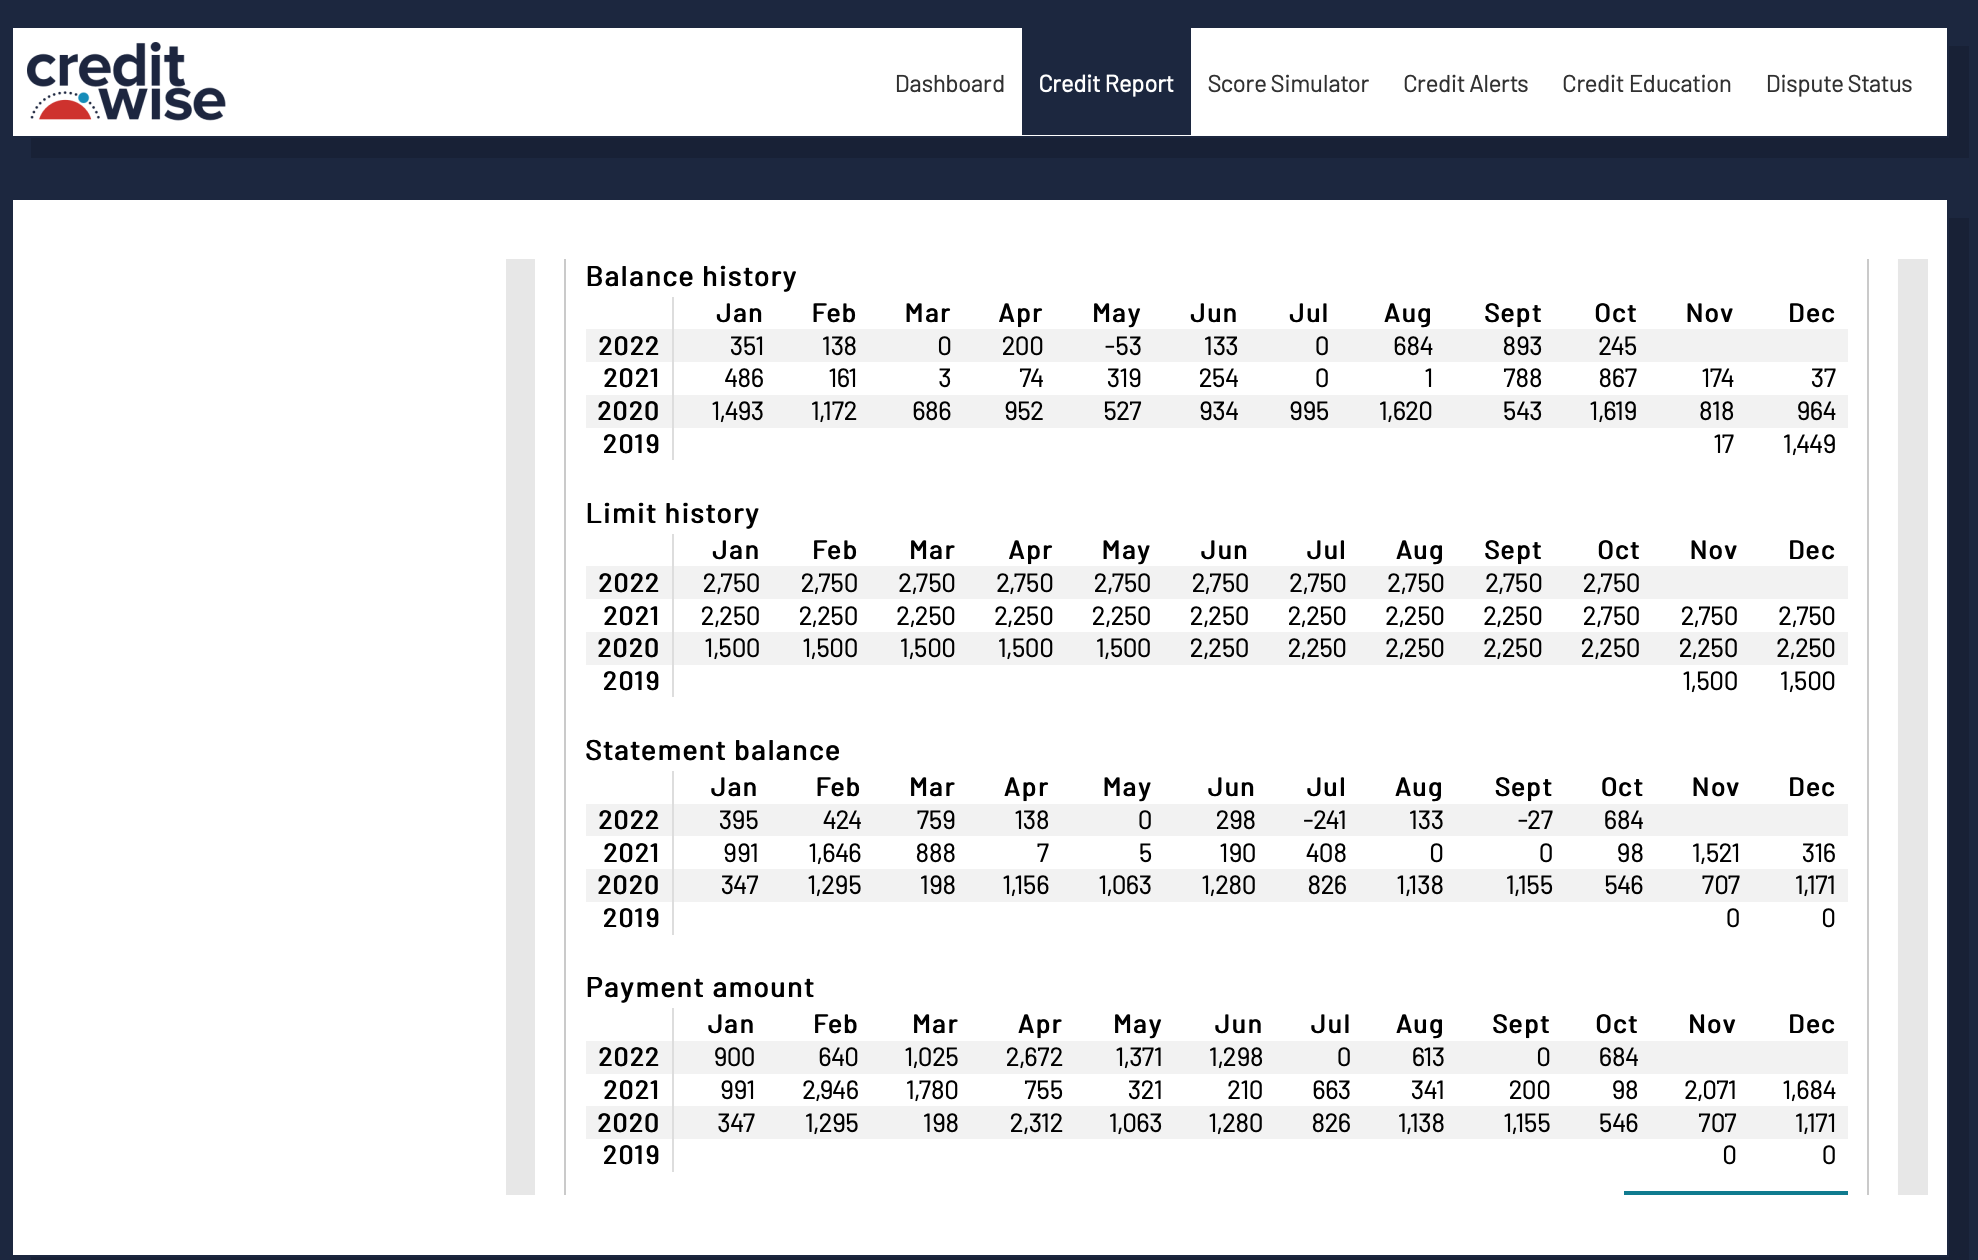Select limit 1,500 for Nov 2019
Viewport: 1978px width, 1260px height.
(1710, 681)
